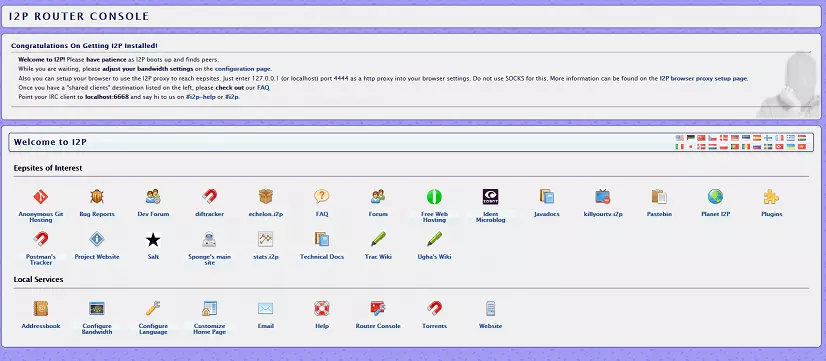Click the 'I2P ROUTER CONSOLE' header title
This screenshot has width=826, height=361.
click(79, 16)
